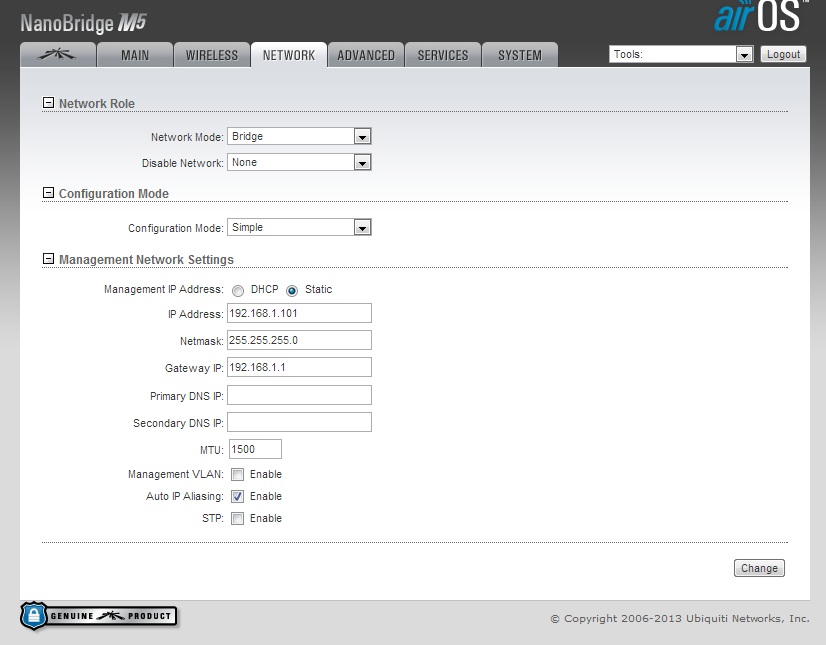This screenshot has height=645, width=826.
Task: Select Static for Management IP Address
Action: click(292, 290)
